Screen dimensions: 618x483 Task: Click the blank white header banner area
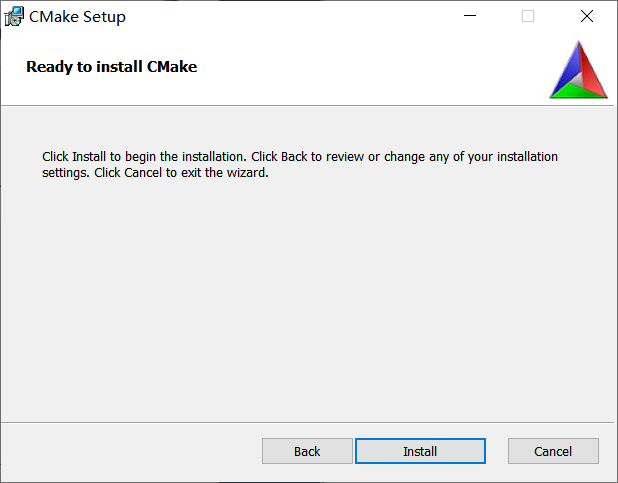pos(380,68)
